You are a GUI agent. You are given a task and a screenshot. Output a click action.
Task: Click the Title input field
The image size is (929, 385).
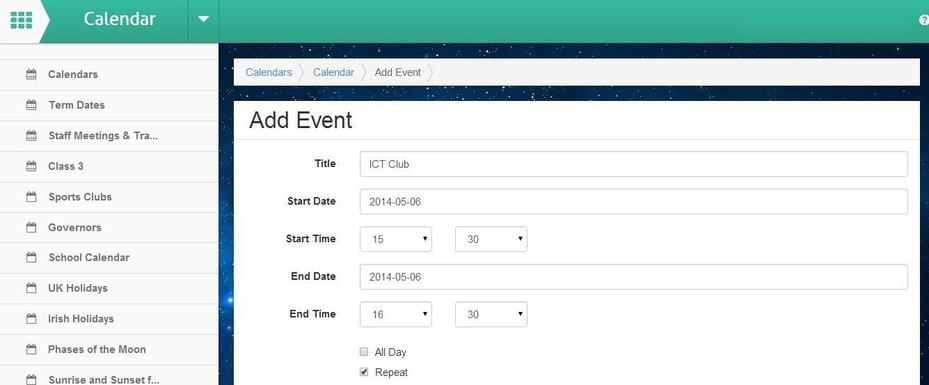point(633,164)
